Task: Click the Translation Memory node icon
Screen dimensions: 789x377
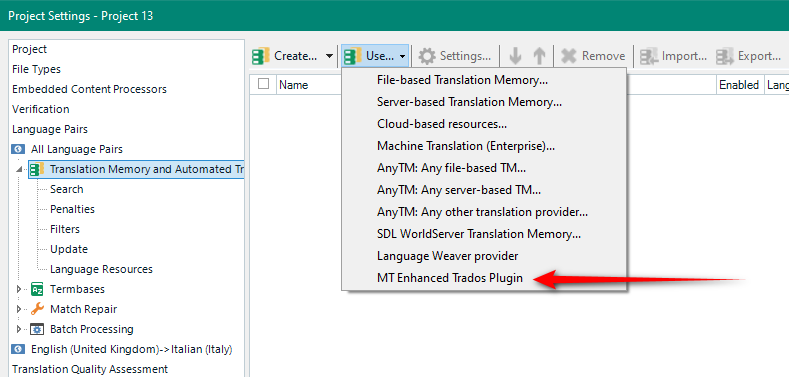Action: click(x=37, y=169)
